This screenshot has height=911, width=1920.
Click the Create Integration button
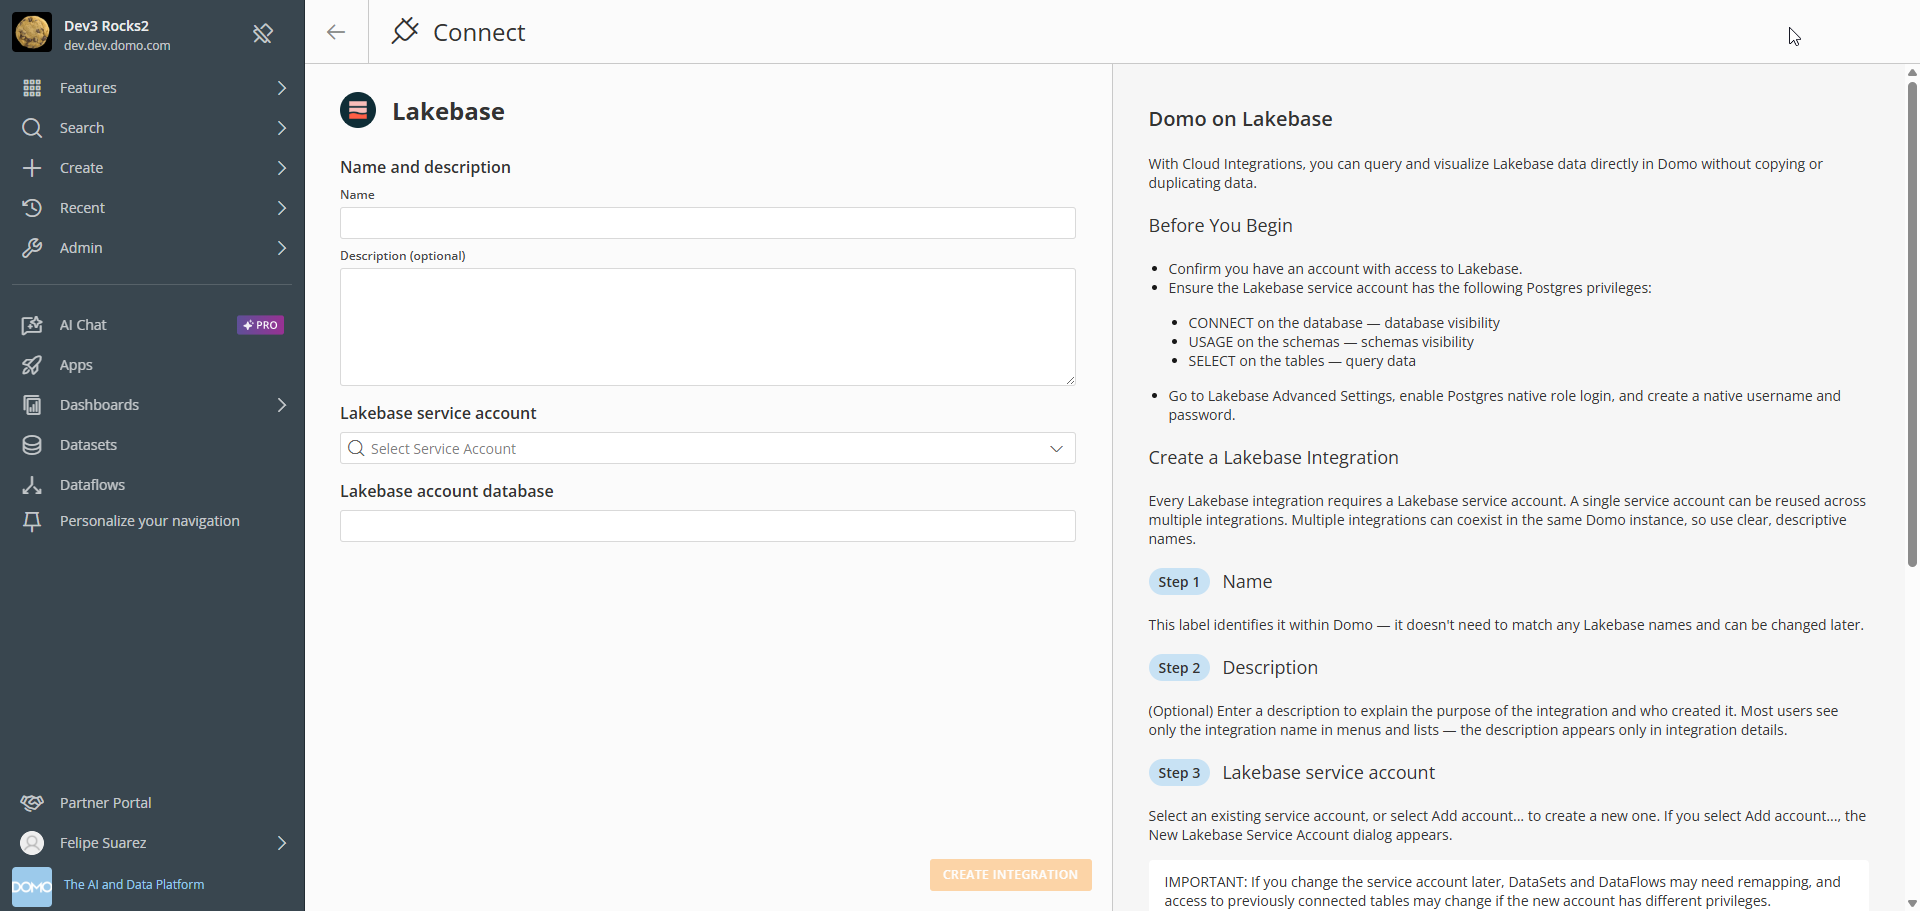tap(1010, 875)
